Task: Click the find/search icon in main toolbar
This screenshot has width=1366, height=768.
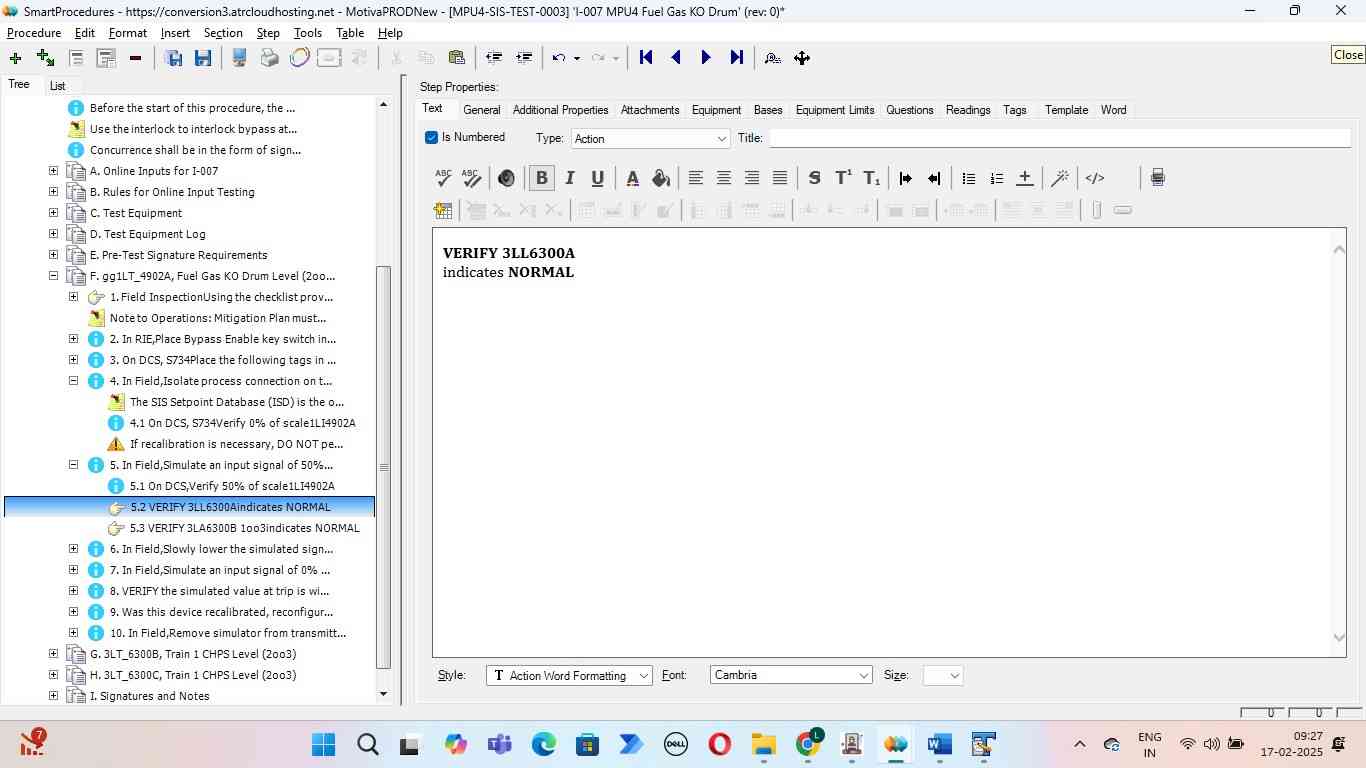Action: [772, 58]
